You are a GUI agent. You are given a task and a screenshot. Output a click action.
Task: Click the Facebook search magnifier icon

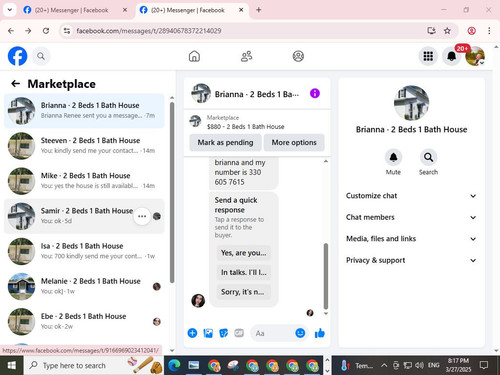click(x=41, y=56)
